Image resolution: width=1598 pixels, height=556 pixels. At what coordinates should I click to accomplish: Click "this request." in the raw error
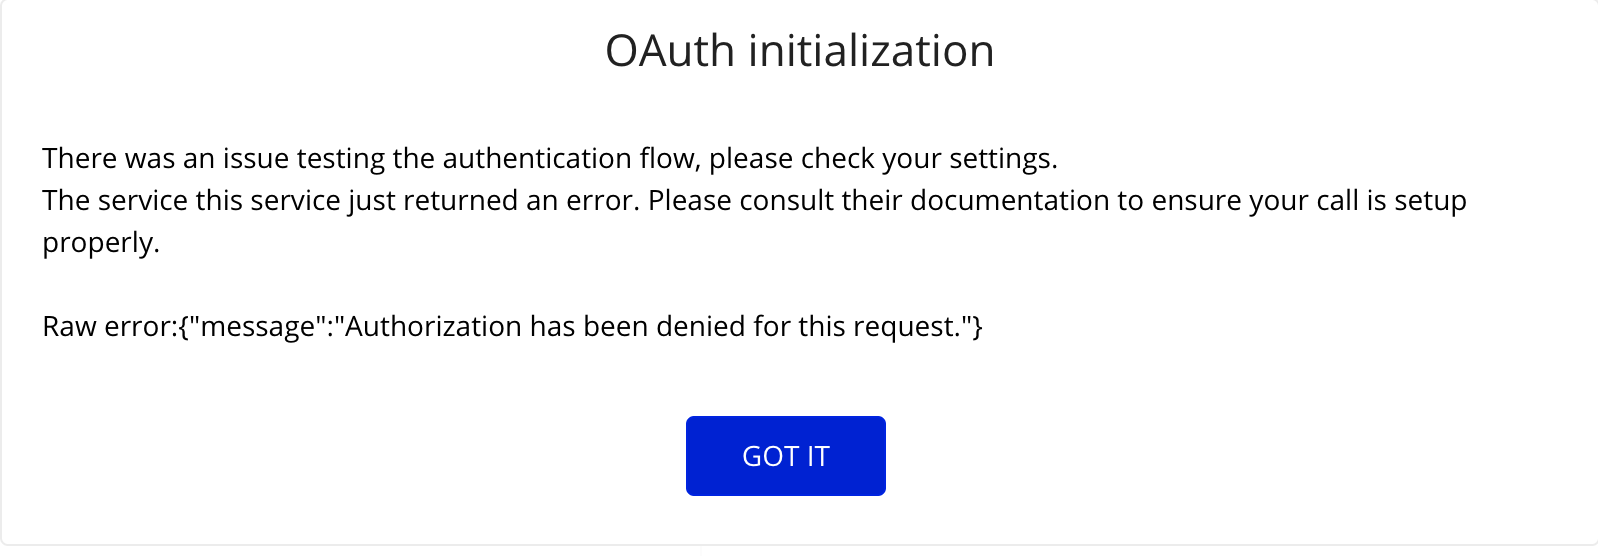pyautogui.click(x=879, y=327)
